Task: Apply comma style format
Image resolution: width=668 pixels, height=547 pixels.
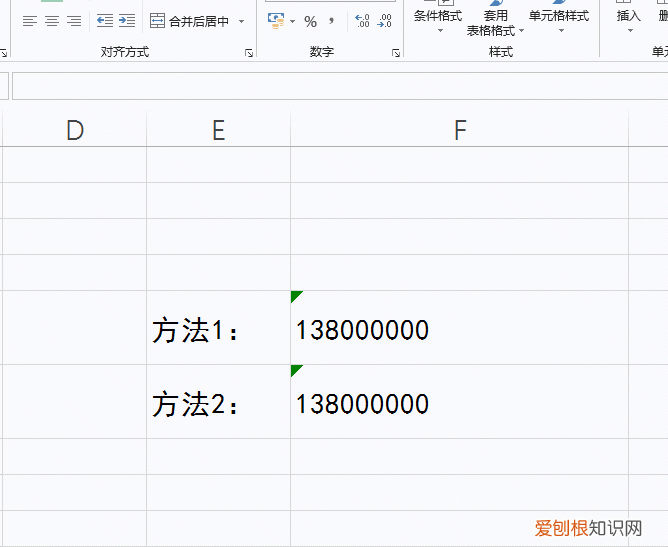Action: click(331, 21)
